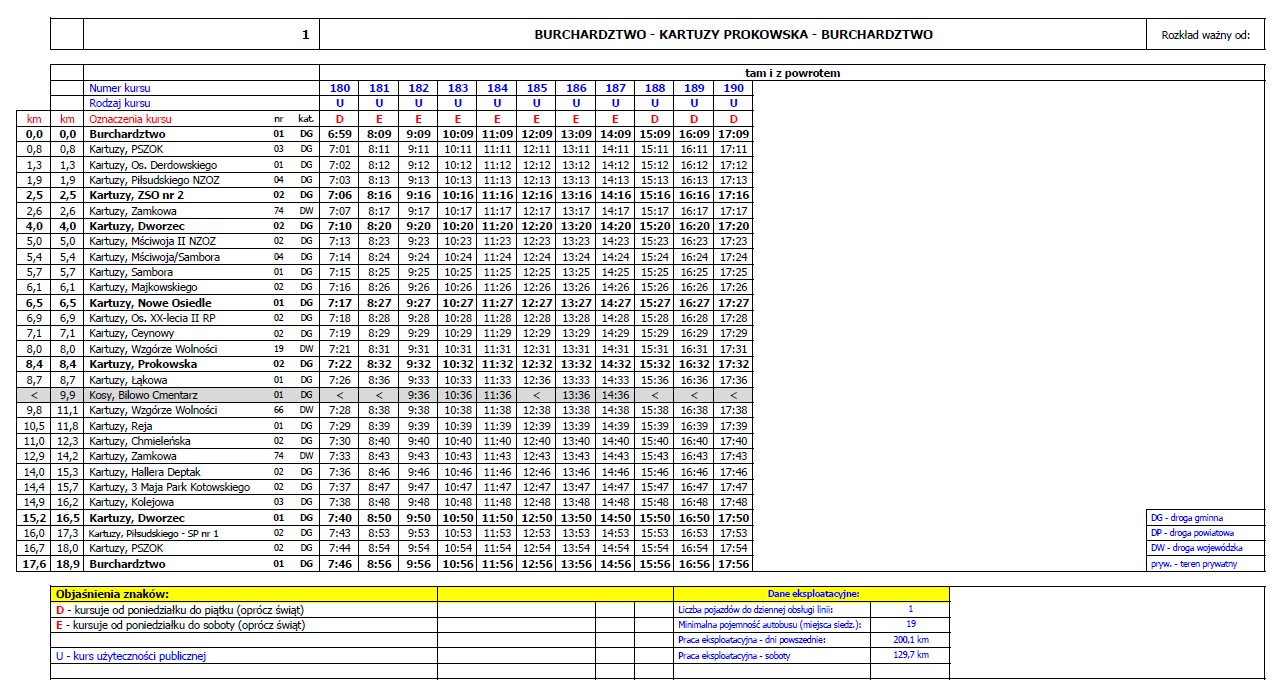Screen dimensions: 1281x691
Task: Click the 129,7 km Saturday value
Action: 911,655
